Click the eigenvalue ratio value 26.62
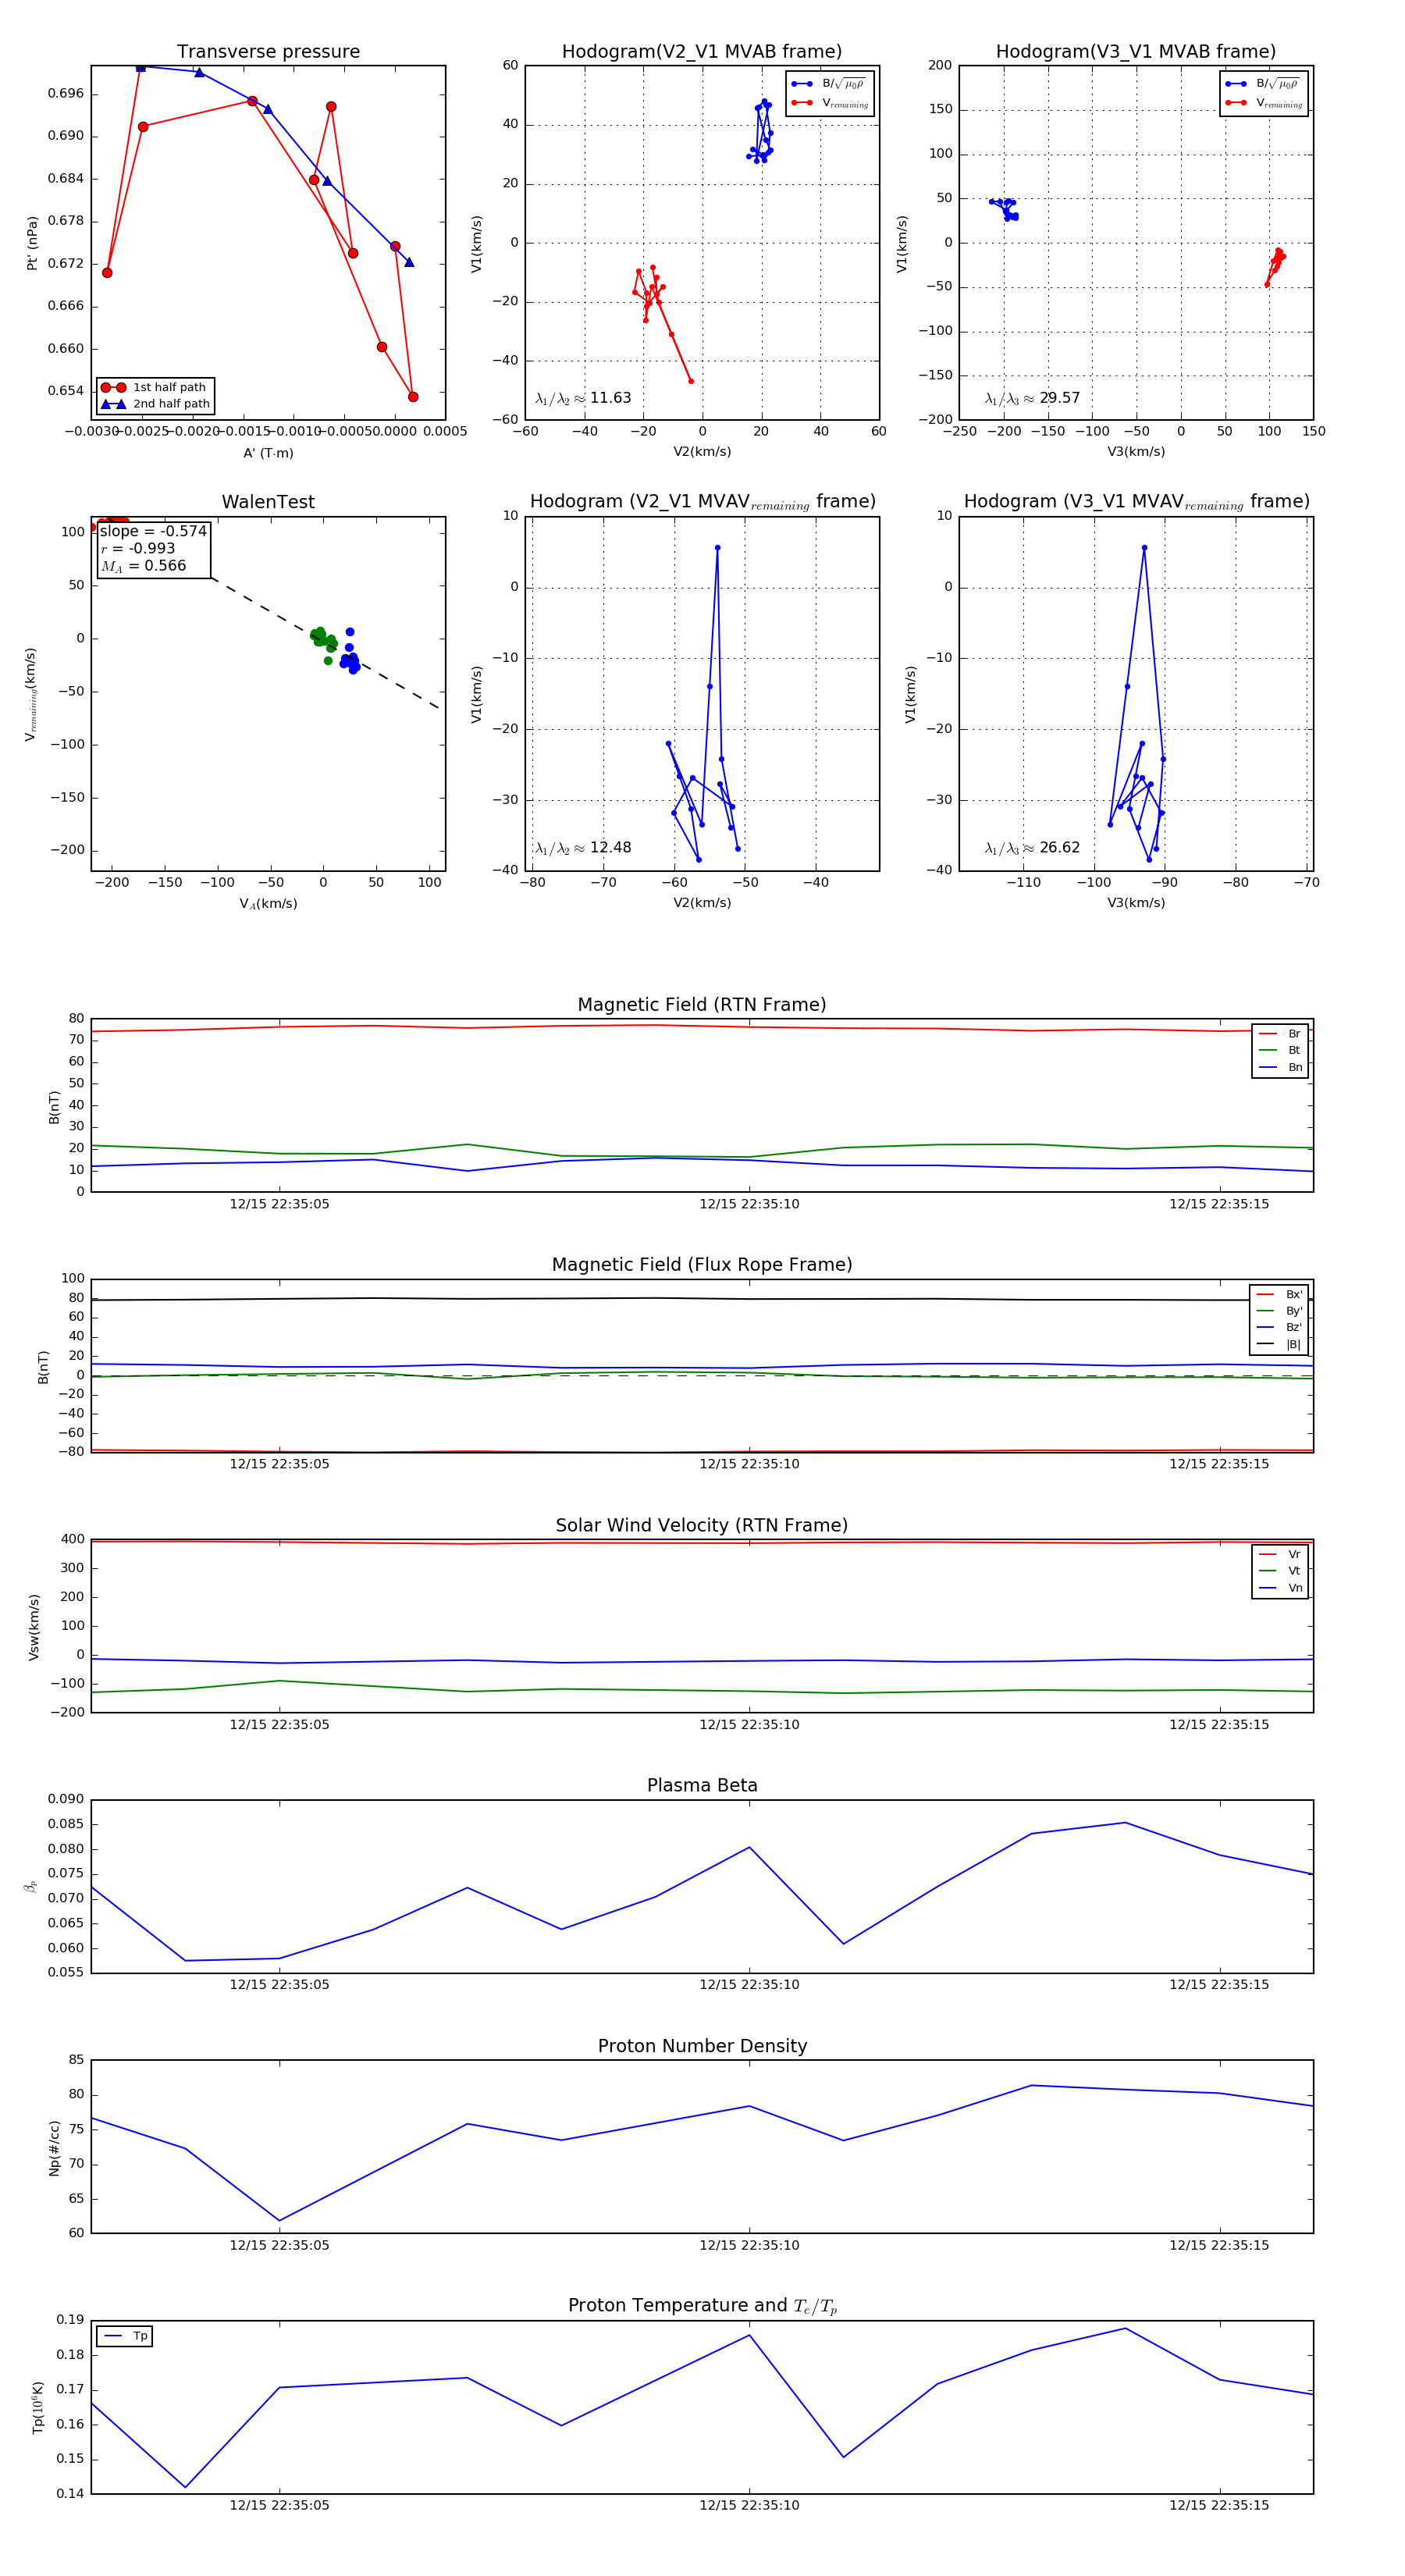 [1059, 848]
